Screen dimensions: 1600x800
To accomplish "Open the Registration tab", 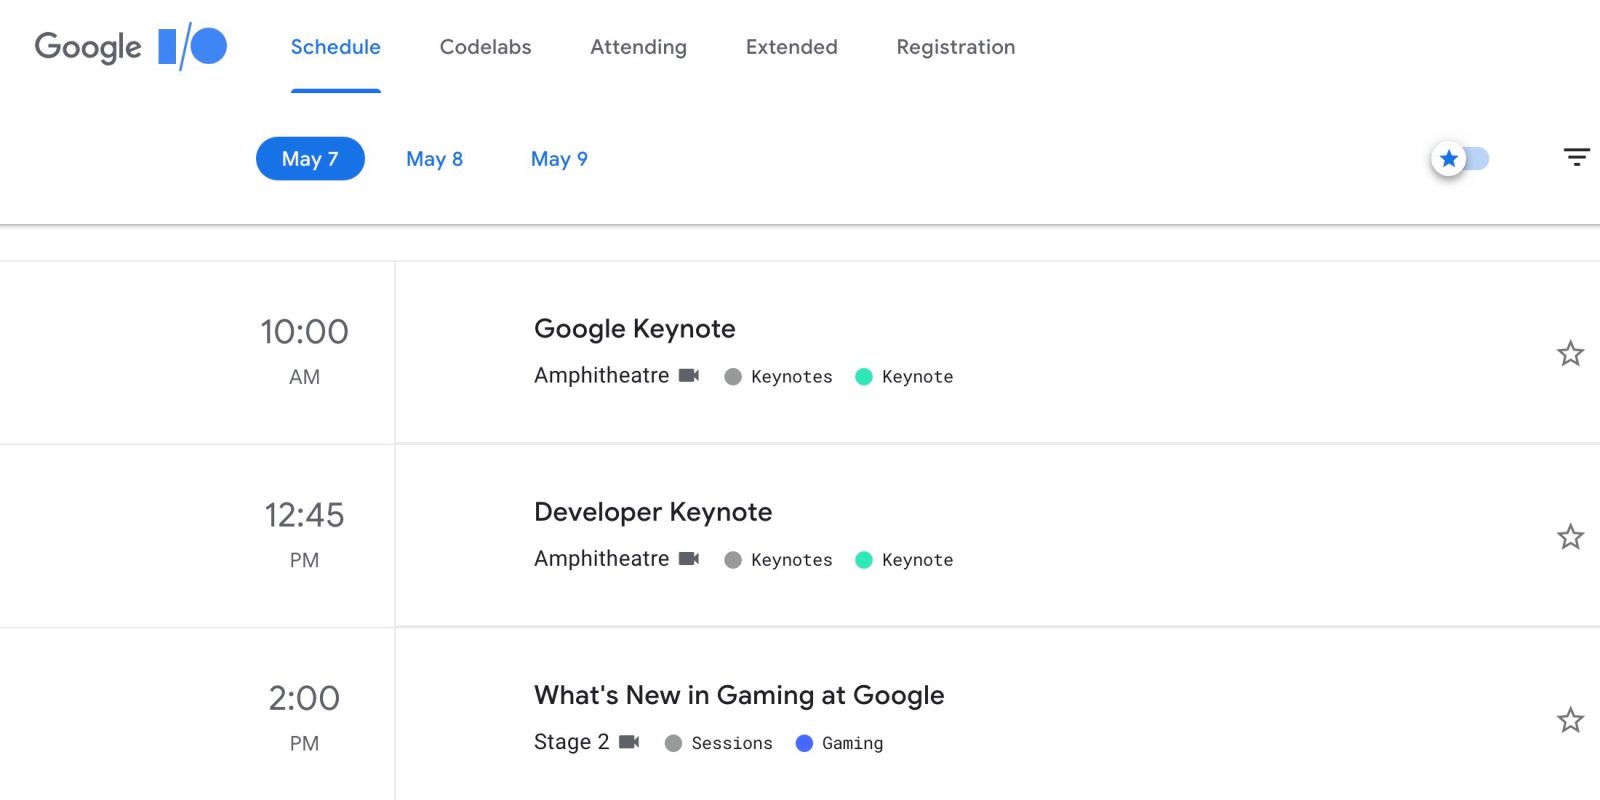I will (955, 47).
